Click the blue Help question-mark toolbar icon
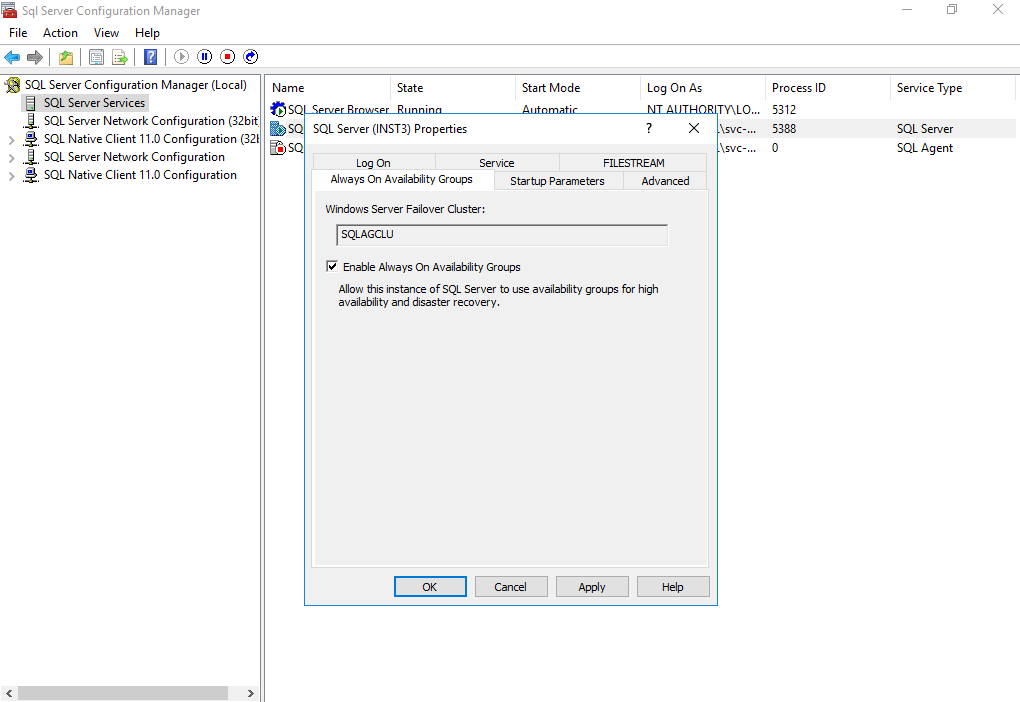 tap(150, 57)
